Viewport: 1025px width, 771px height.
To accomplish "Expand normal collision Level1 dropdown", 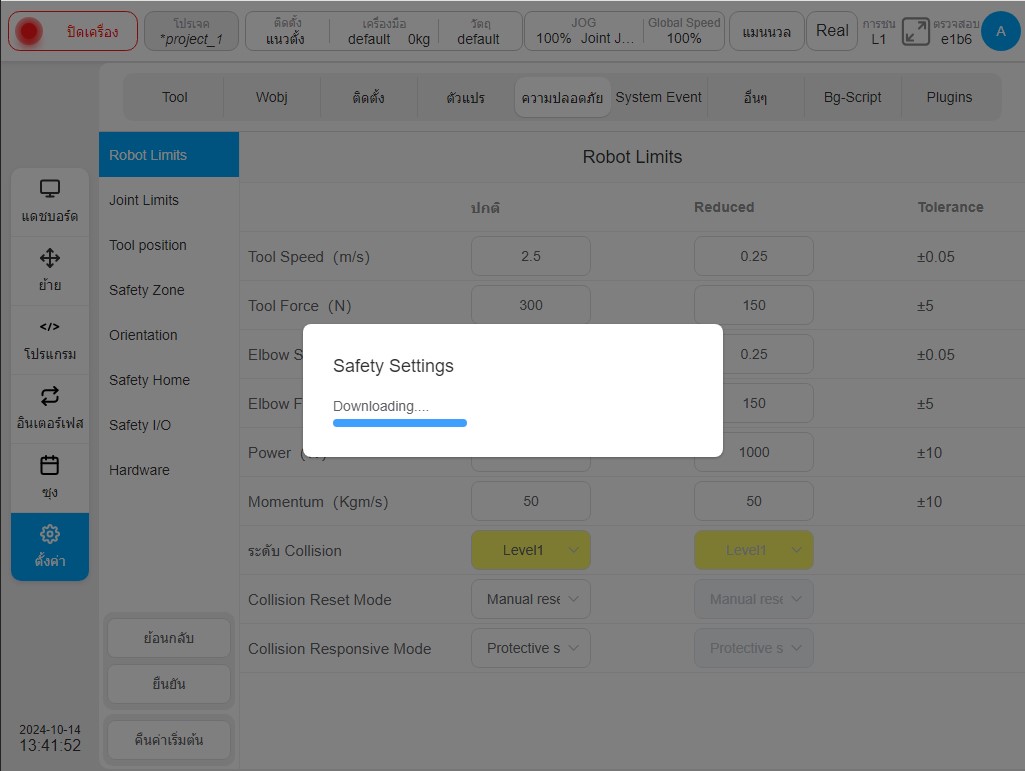I will tap(531, 550).
